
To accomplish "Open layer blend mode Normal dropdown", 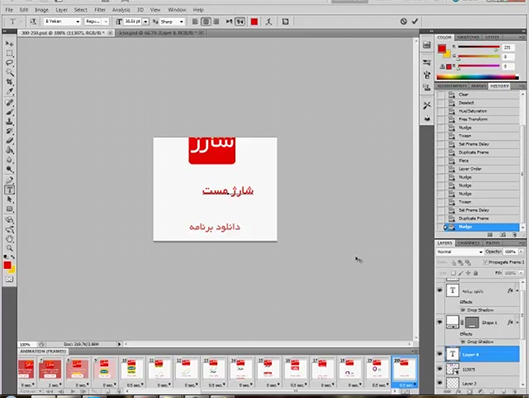I will [460, 252].
